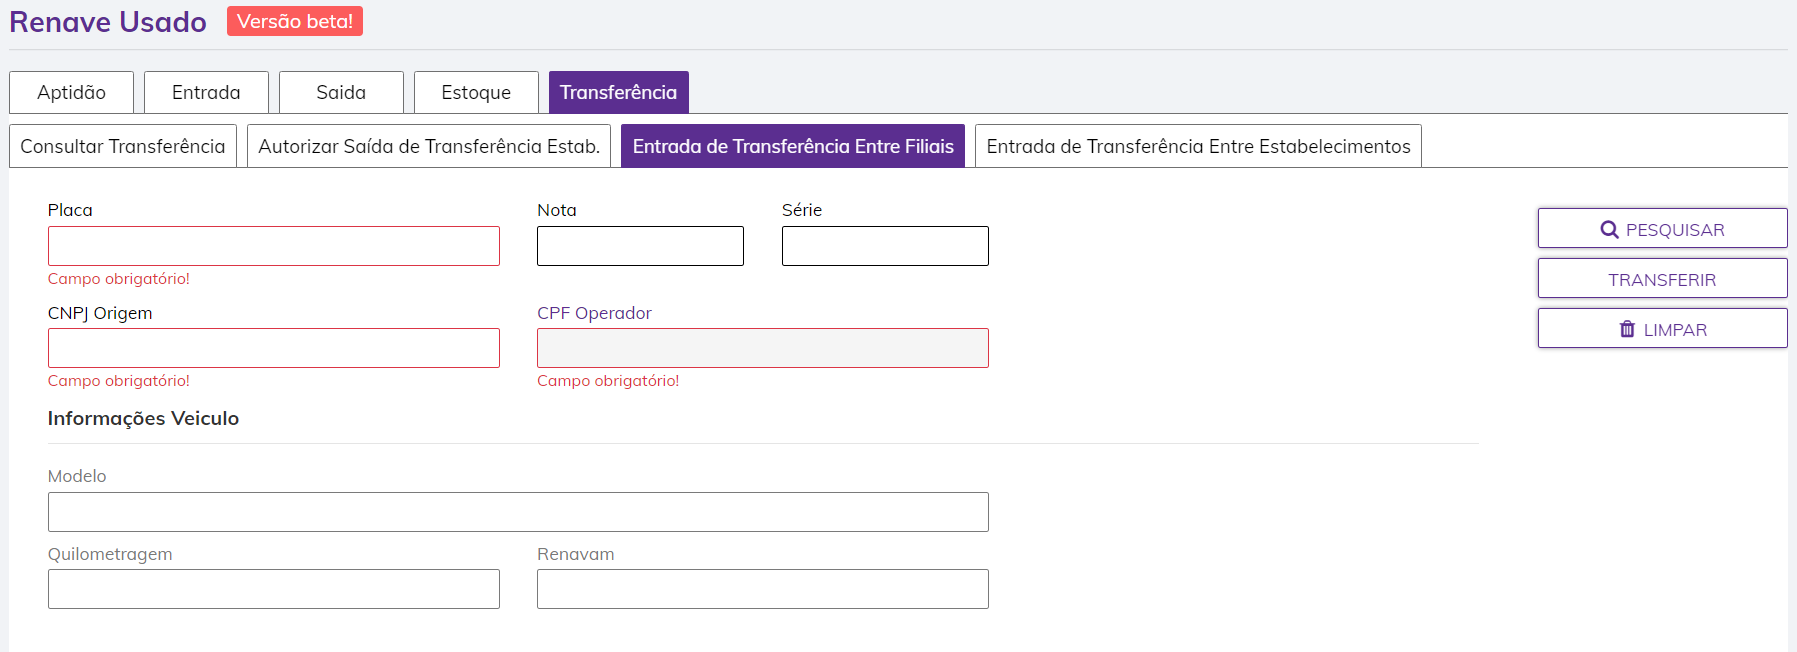Click the CPF Operador field

(762, 348)
